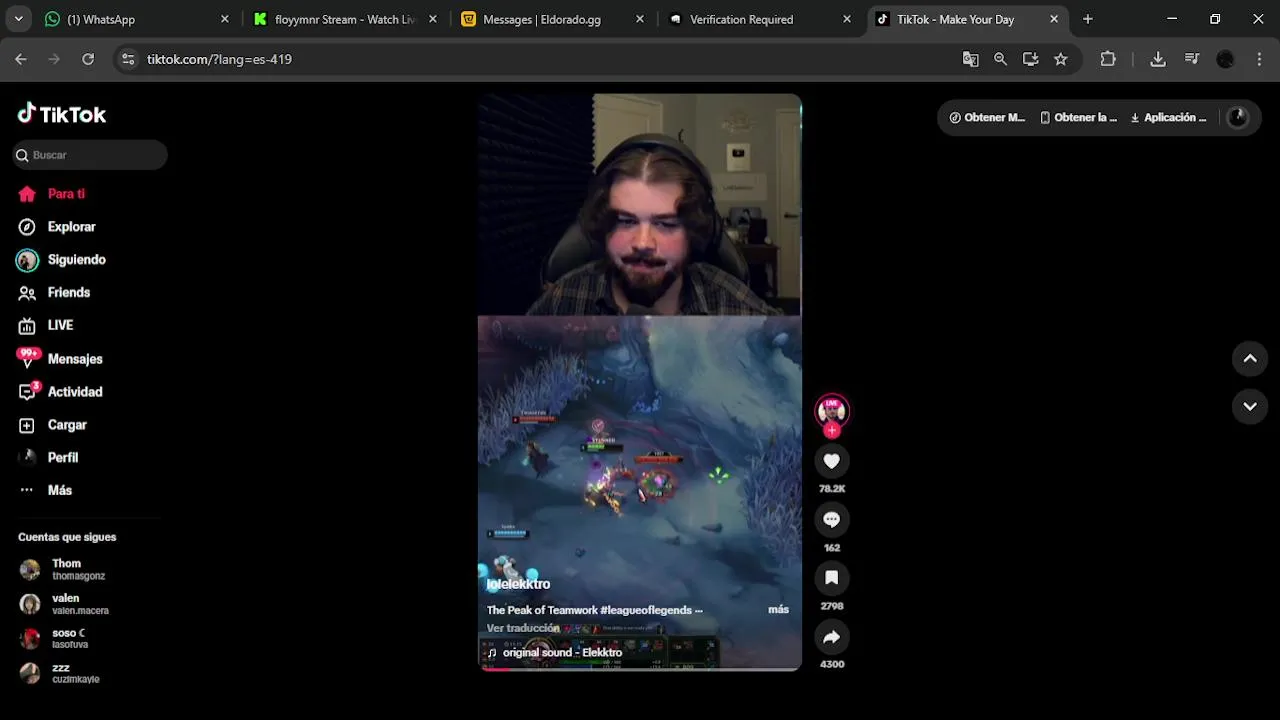Click the TikTok logo
The width and height of the screenshot is (1280, 720).
coord(62,114)
